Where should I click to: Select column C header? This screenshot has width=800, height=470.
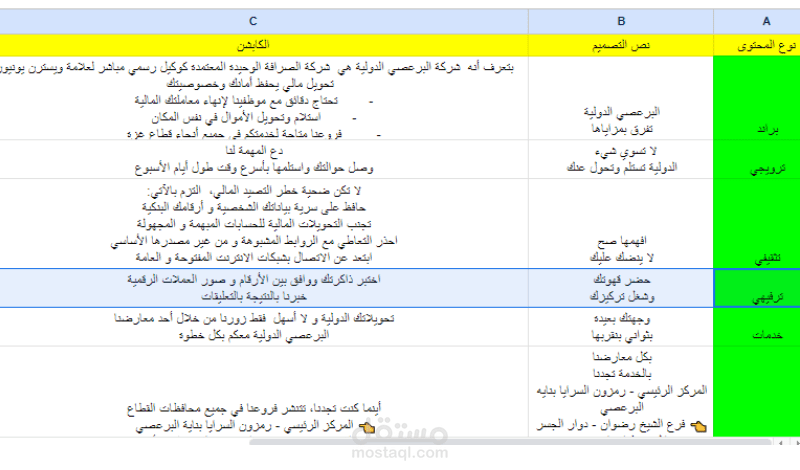(x=264, y=21)
